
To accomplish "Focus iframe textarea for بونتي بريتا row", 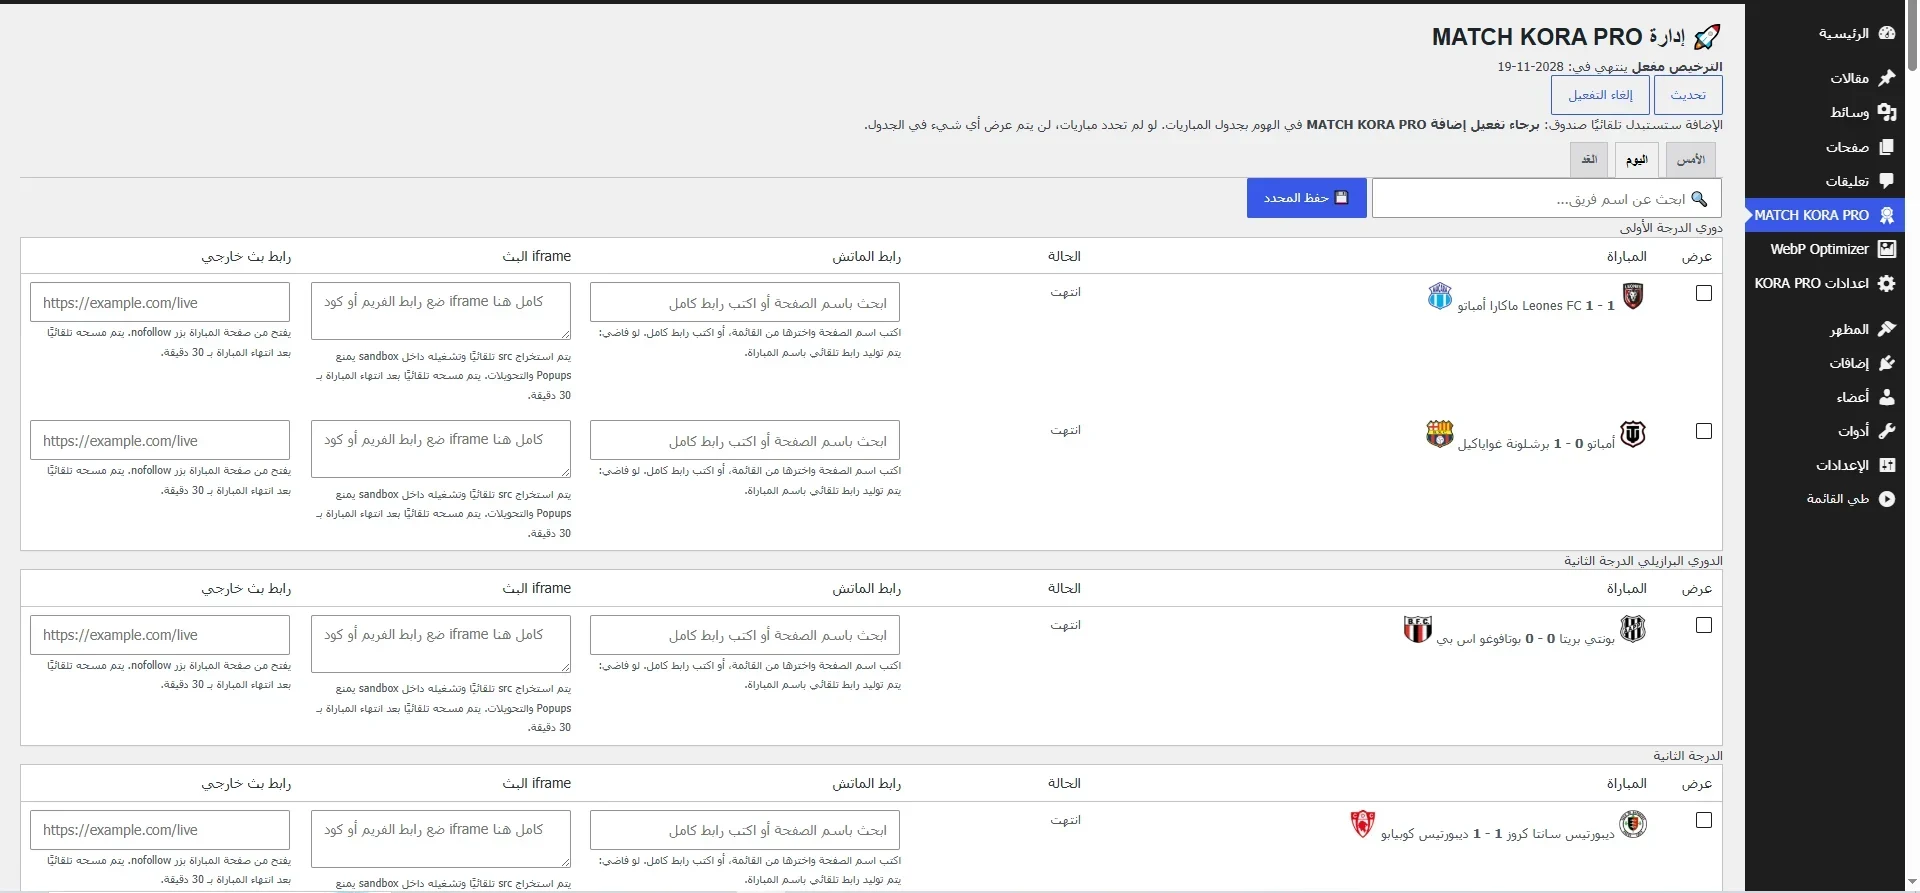I will pos(441,643).
